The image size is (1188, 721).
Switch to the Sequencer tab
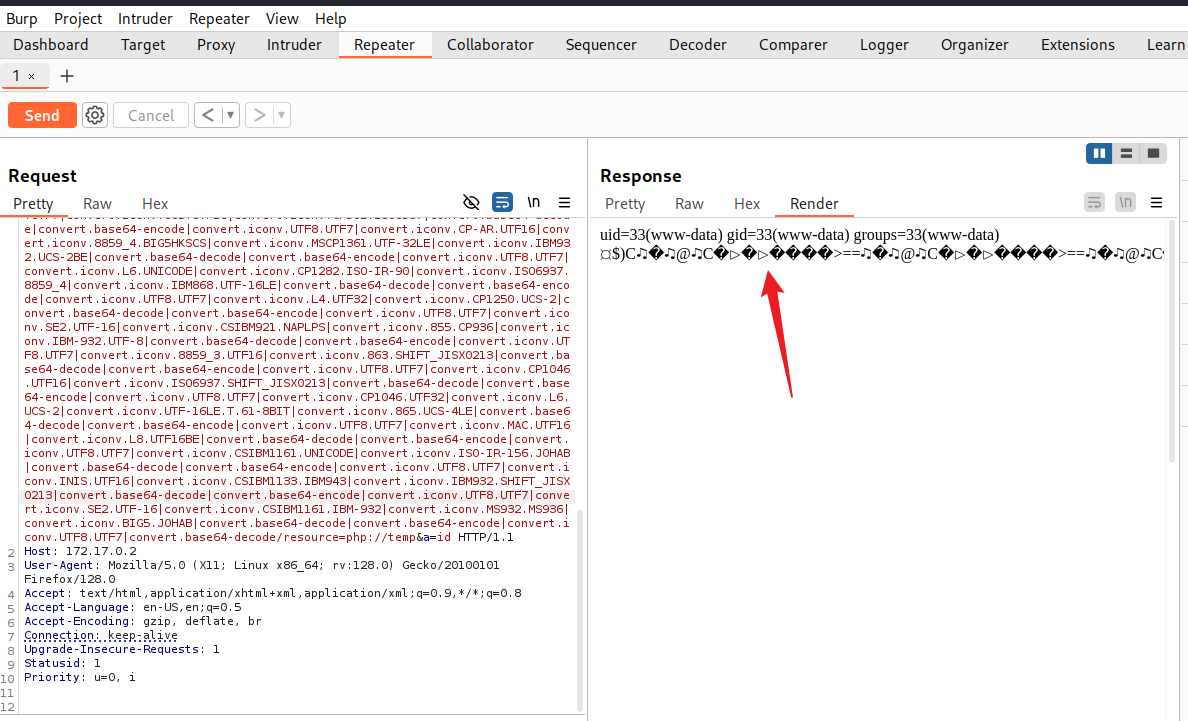coord(601,45)
